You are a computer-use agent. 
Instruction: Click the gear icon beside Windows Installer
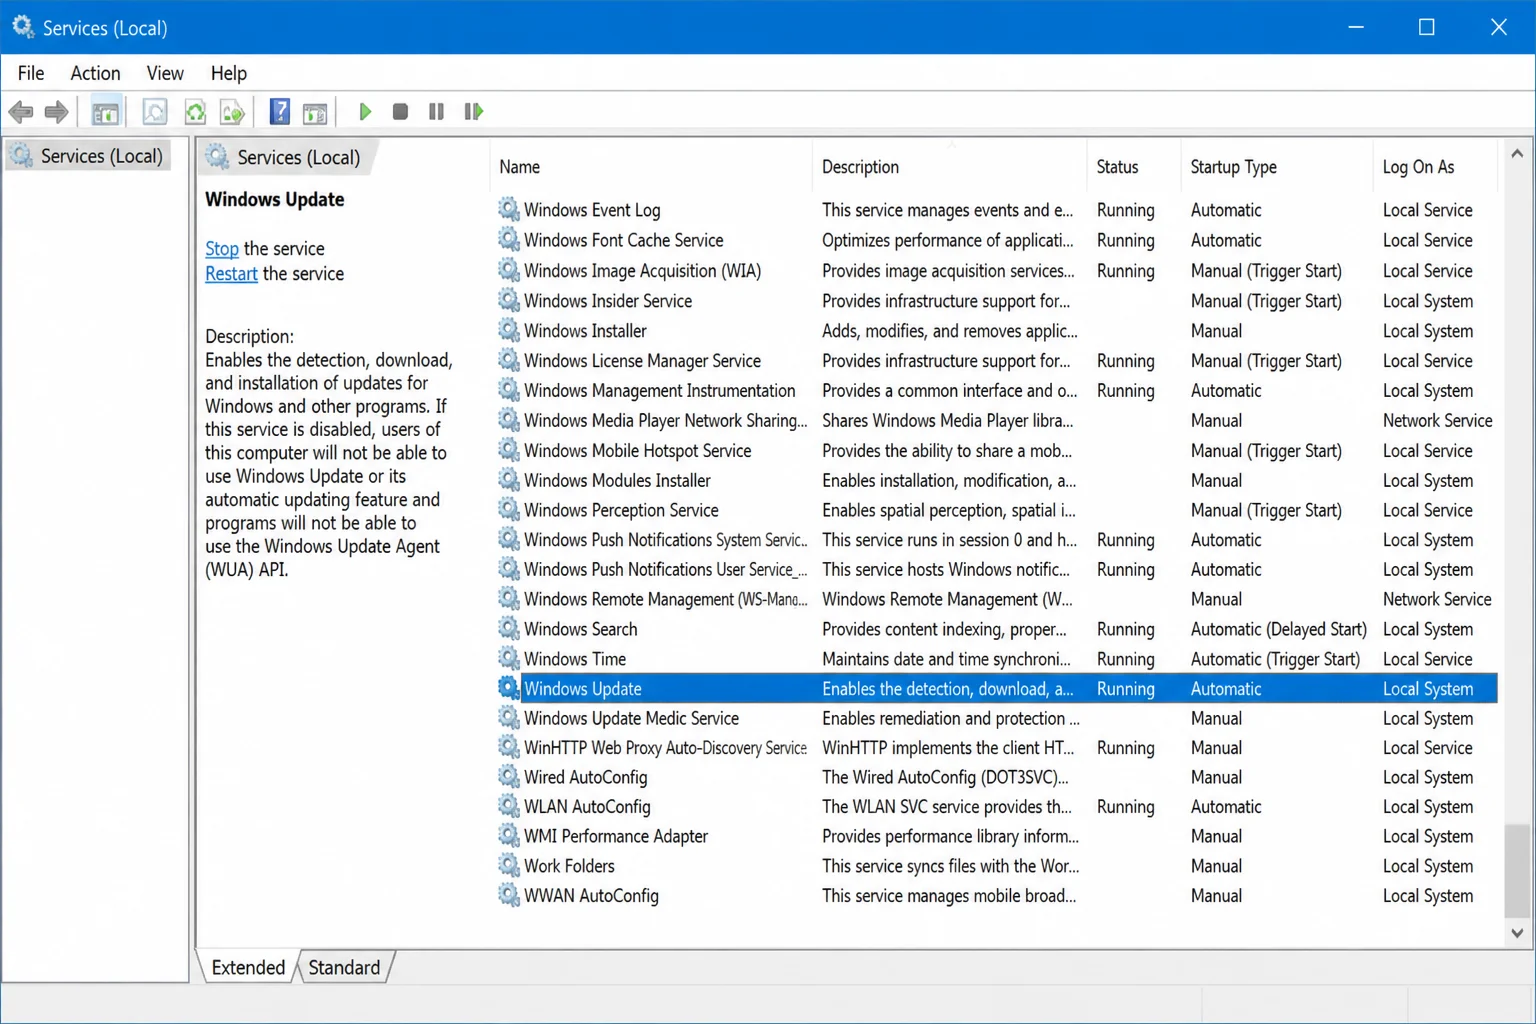pyautogui.click(x=509, y=330)
